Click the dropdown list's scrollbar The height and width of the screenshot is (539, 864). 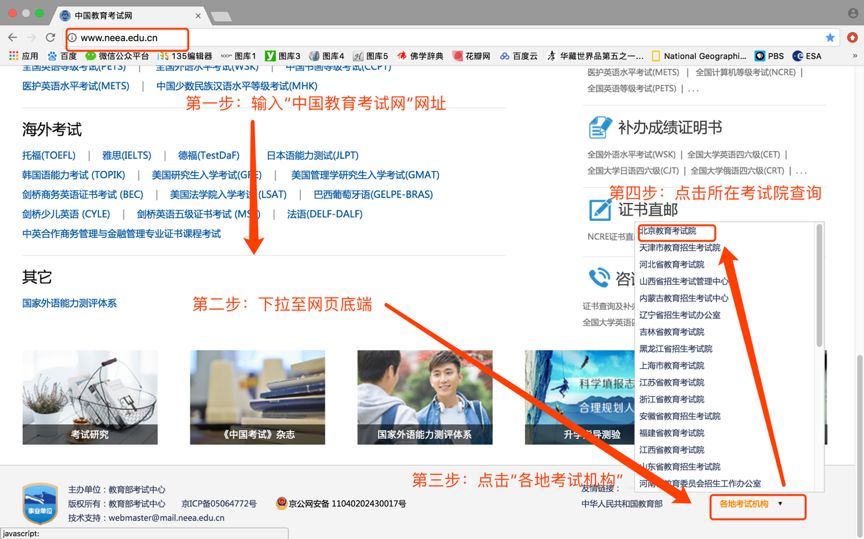(x=819, y=285)
